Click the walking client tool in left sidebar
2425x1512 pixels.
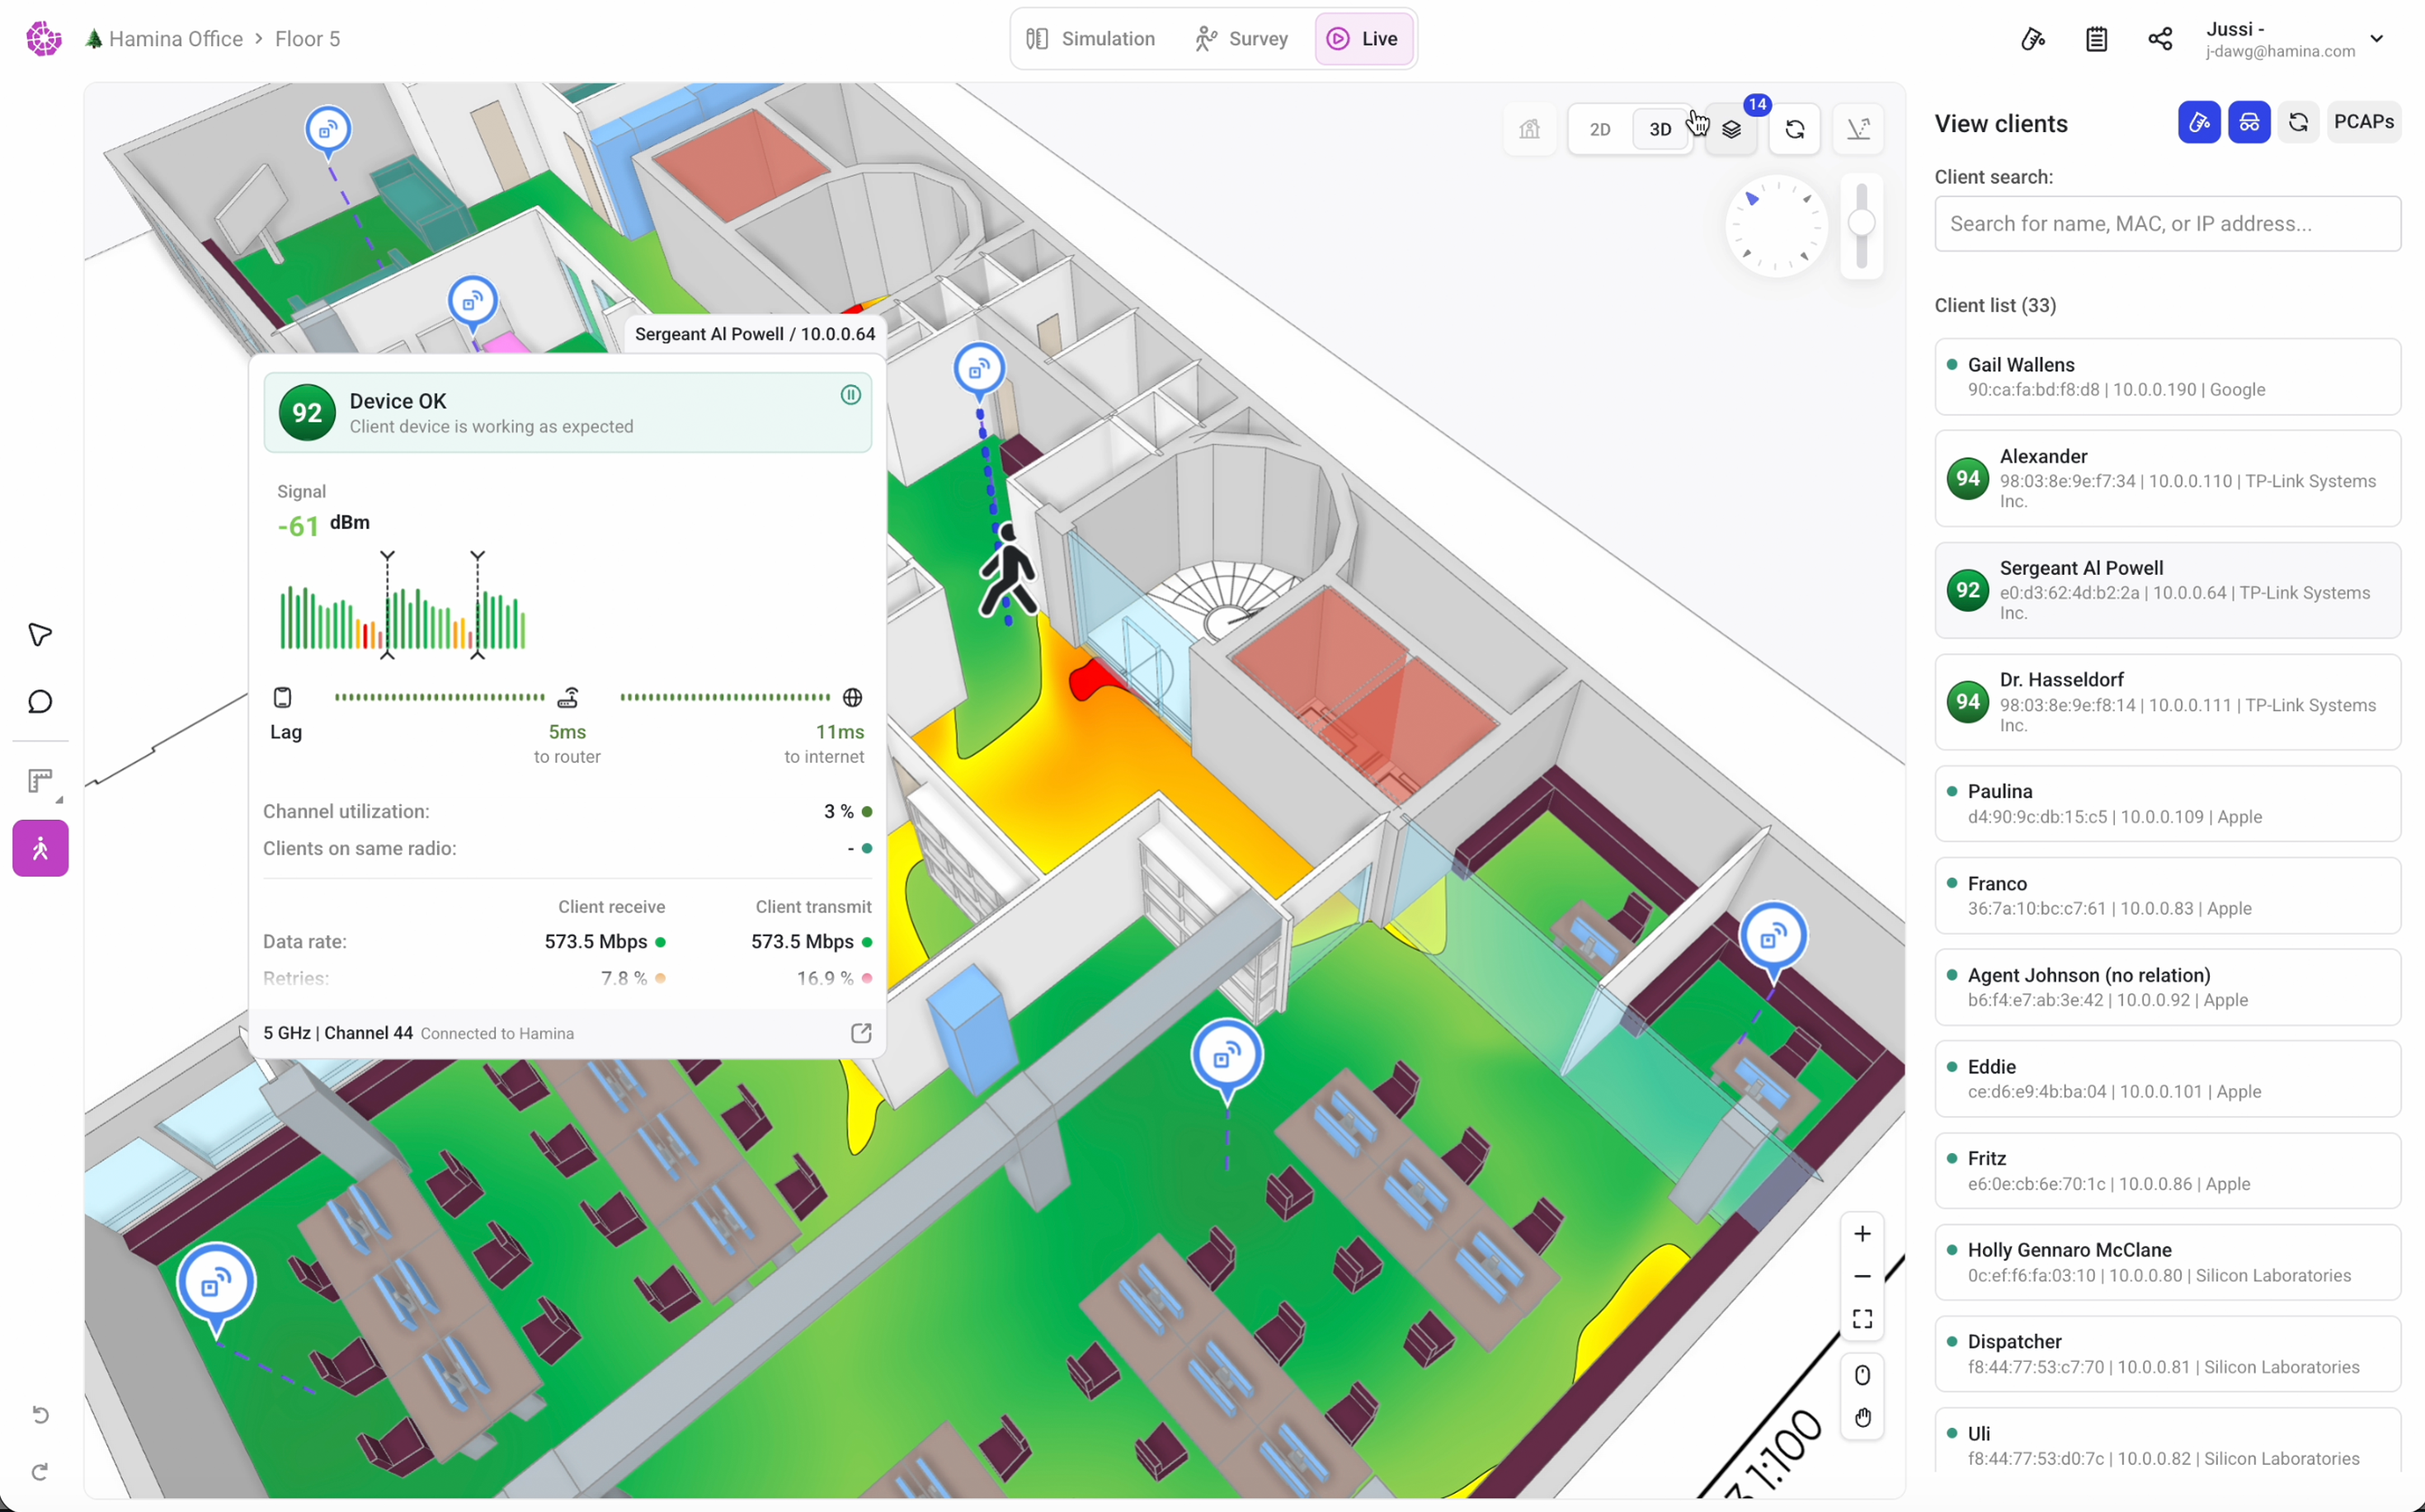[x=40, y=848]
